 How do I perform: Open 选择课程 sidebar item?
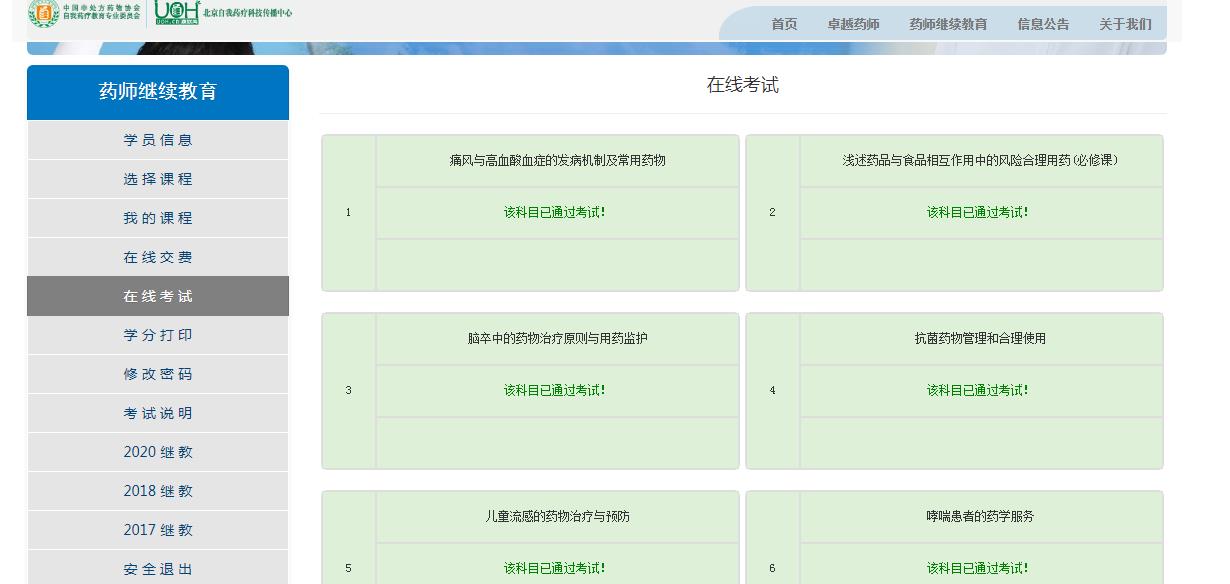pyautogui.click(x=158, y=179)
